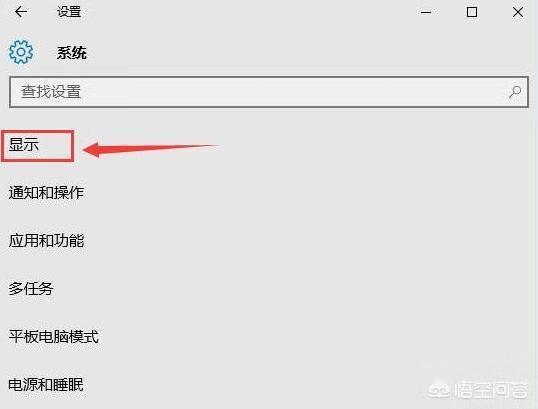
Task: Click the 悟空问答 watermark text
Action: (491, 390)
